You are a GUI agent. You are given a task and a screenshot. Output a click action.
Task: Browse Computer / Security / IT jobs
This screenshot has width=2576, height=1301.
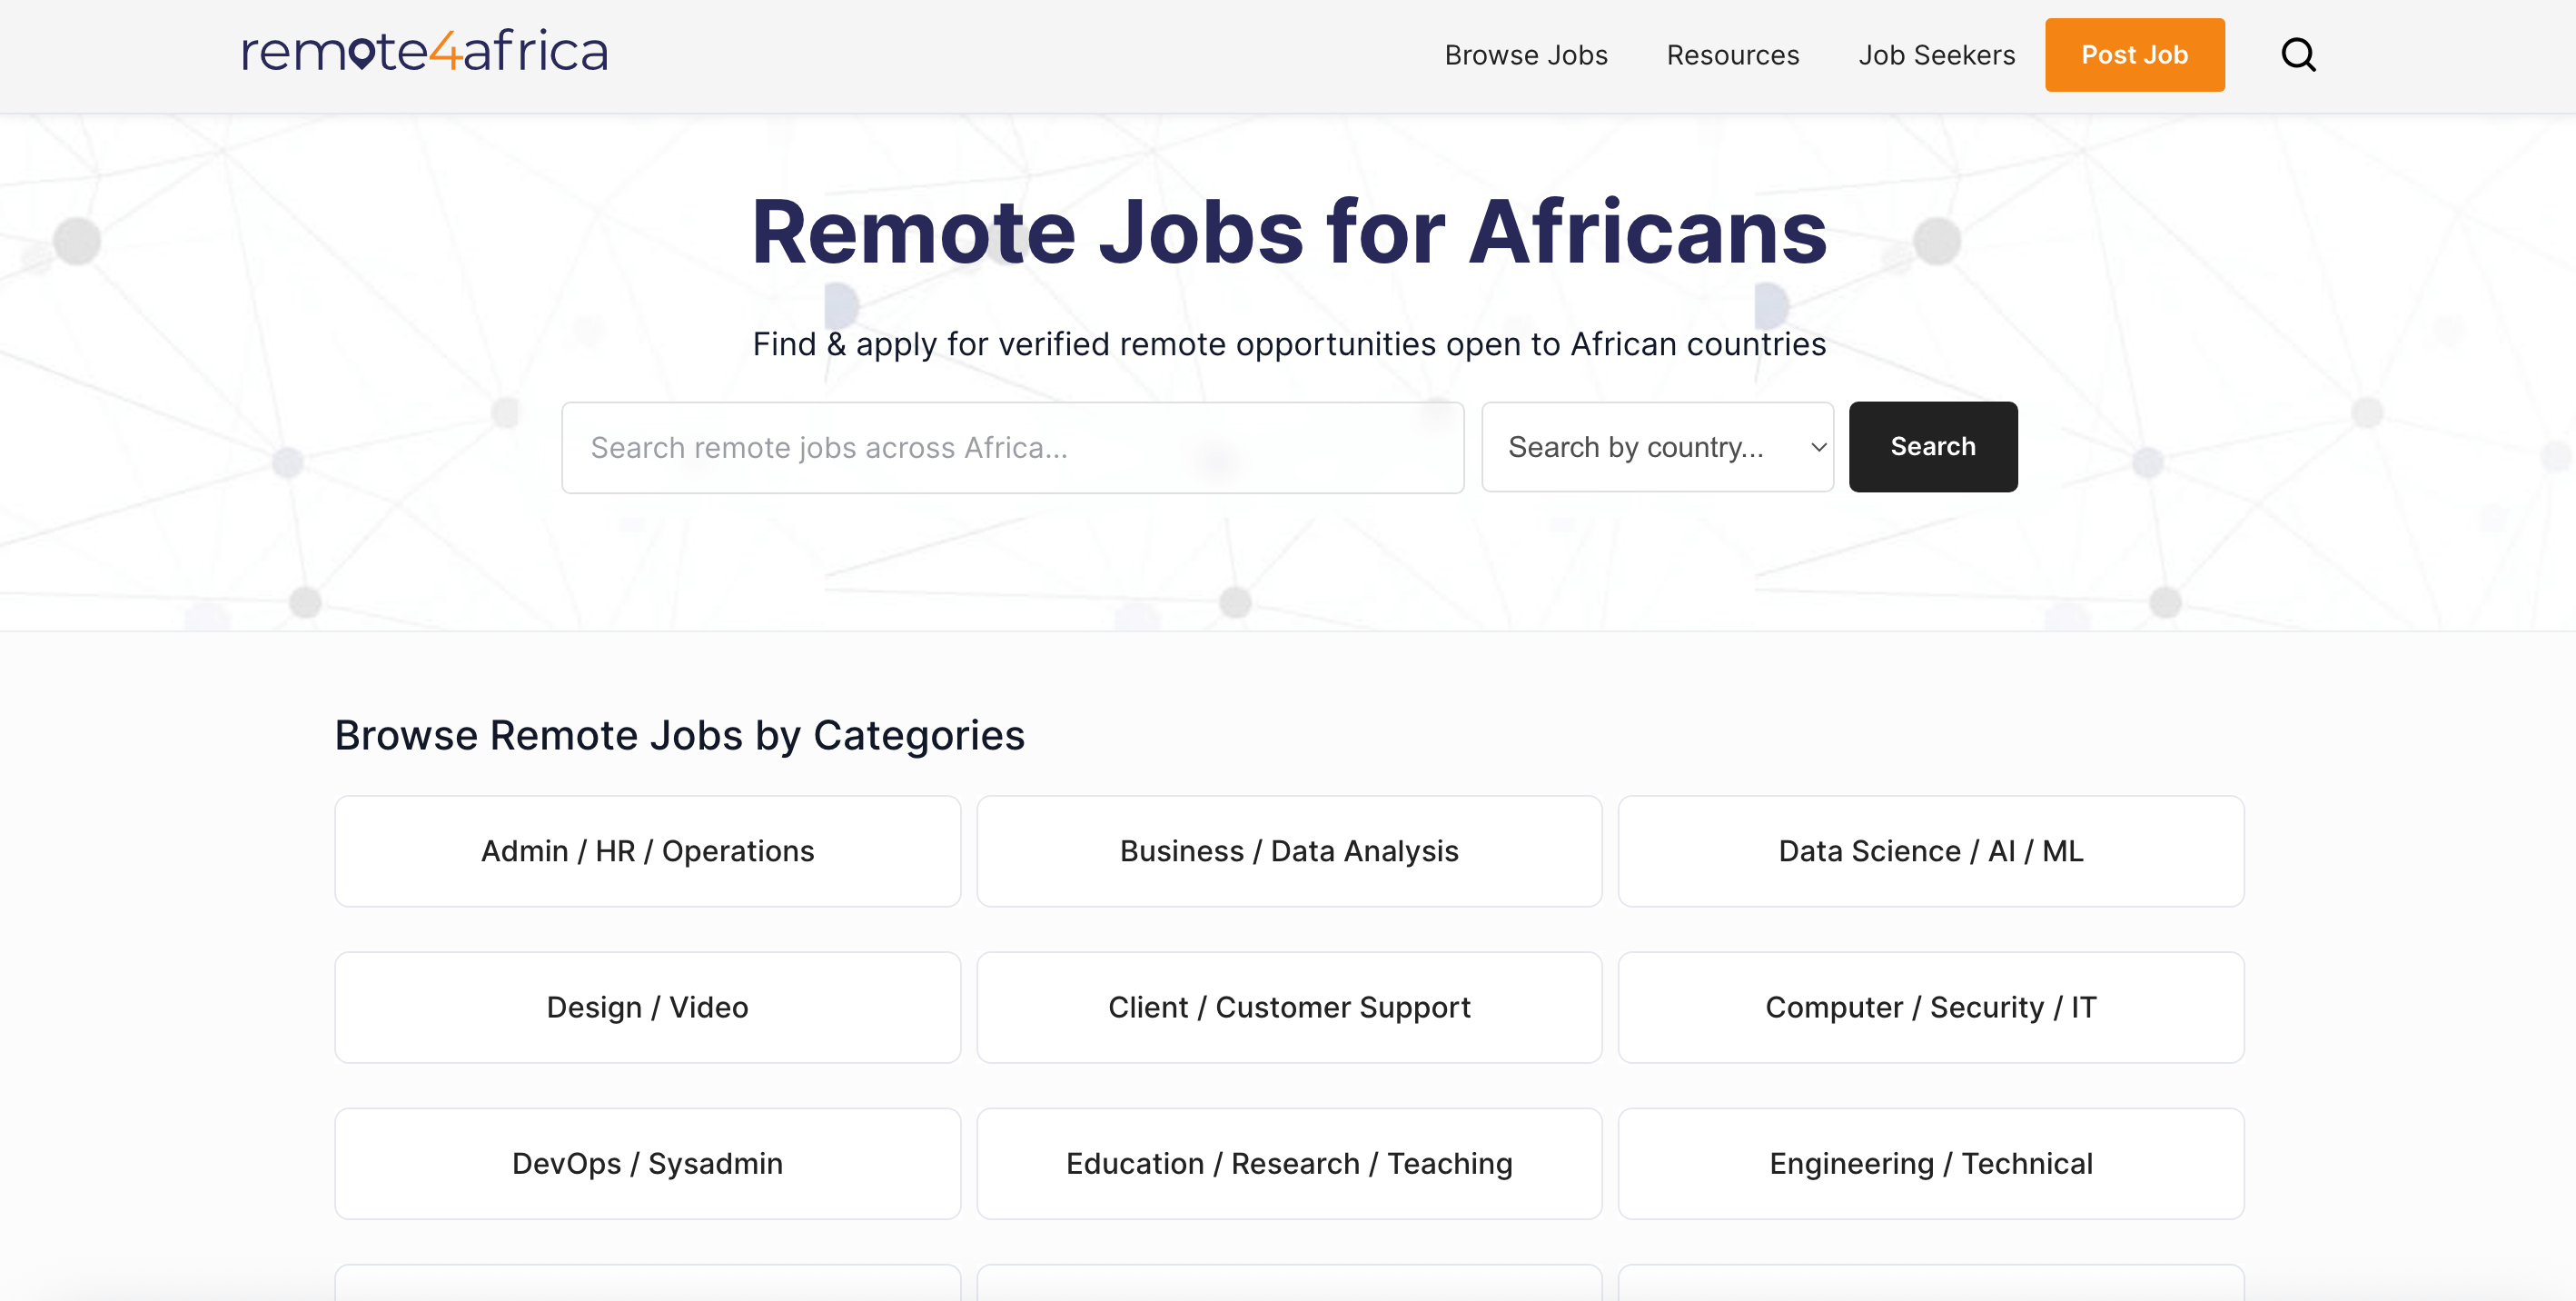1931,1007
